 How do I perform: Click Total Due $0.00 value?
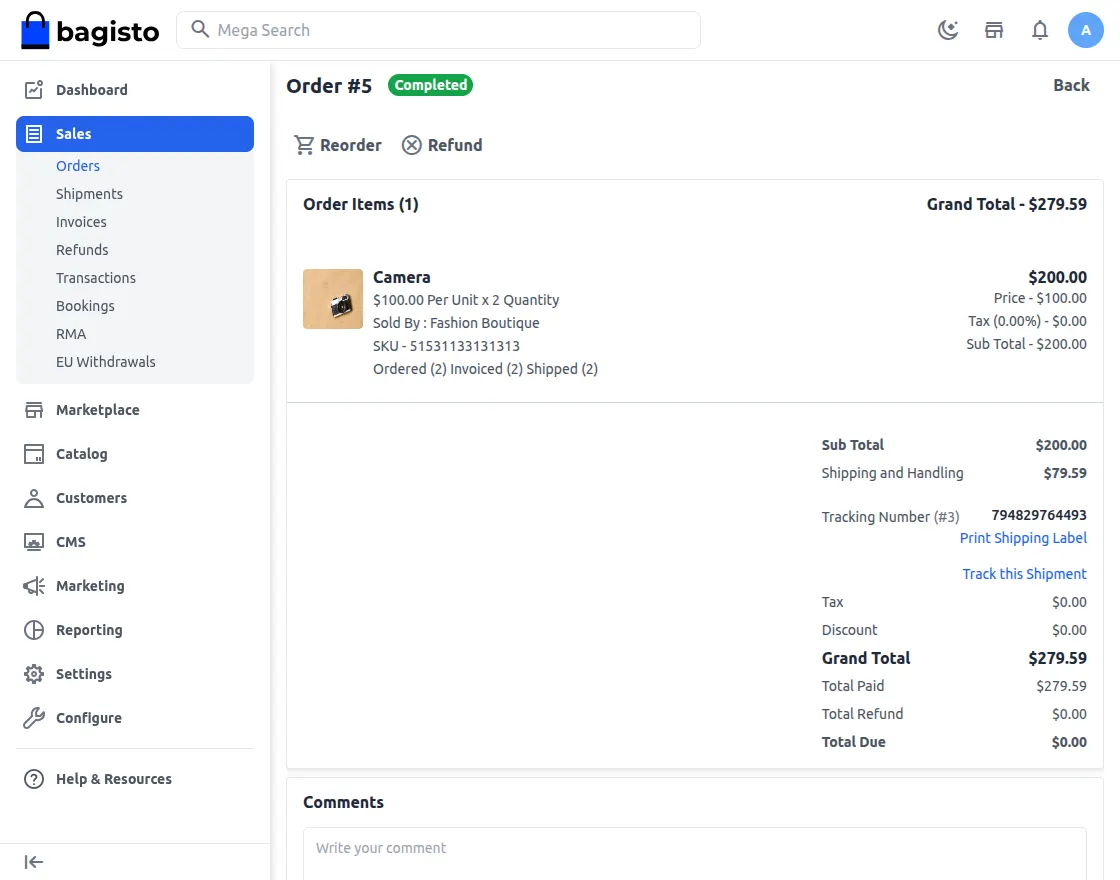tap(1069, 741)
